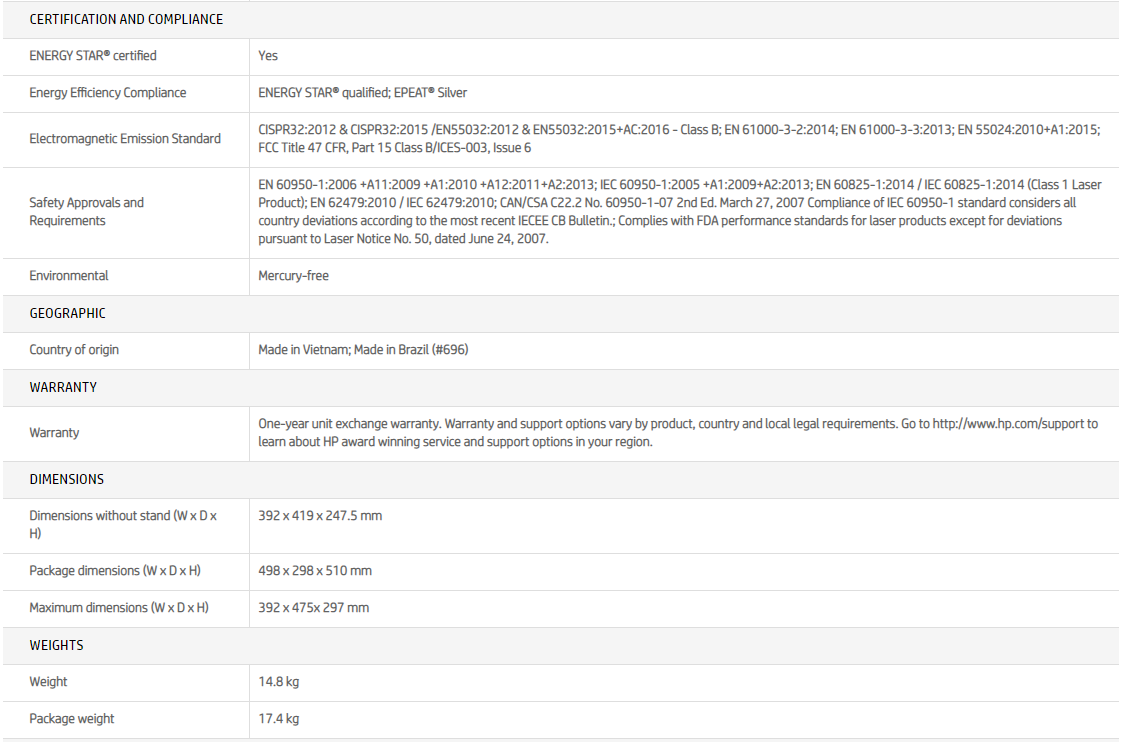Select the Mercury-free environmental value

(x=293, y=276)
